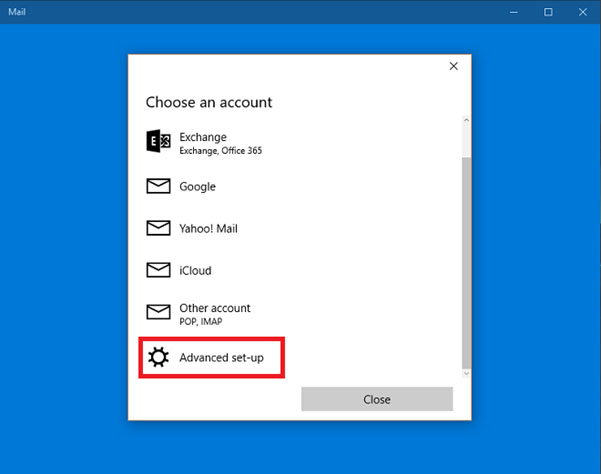Close the Choose an account dialog with X

pyautogui.click(x=453, y=66)
